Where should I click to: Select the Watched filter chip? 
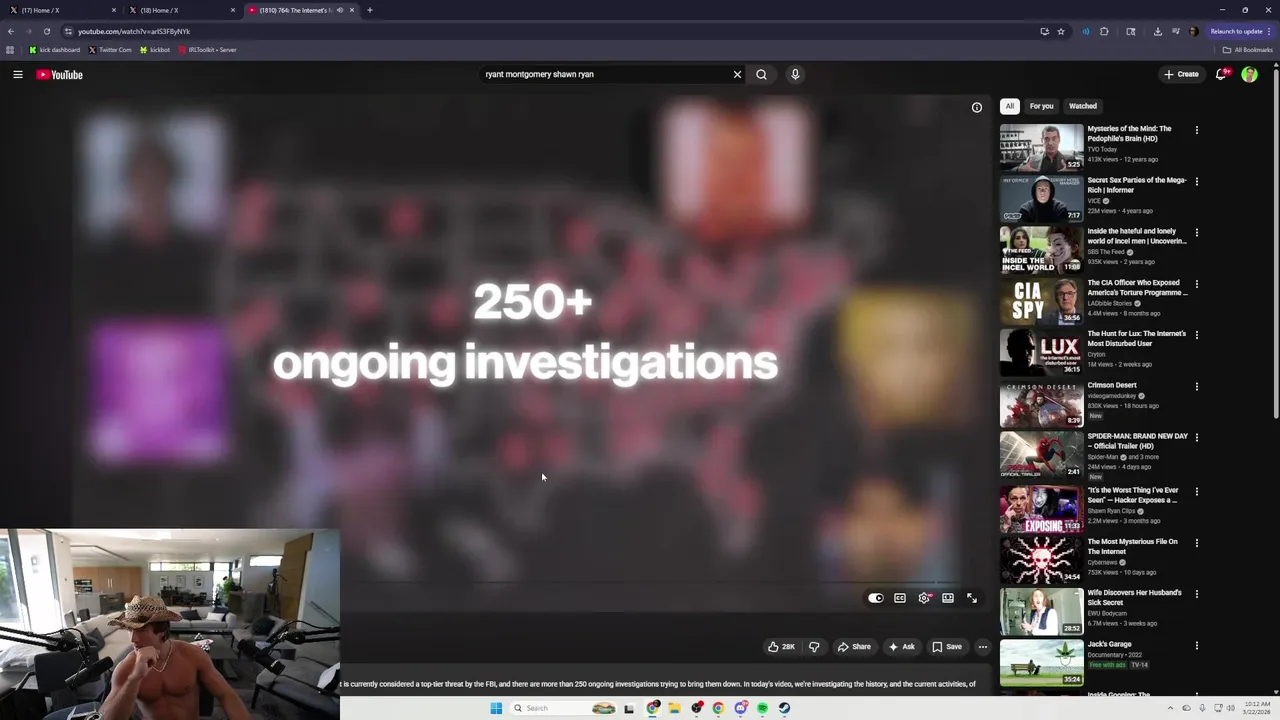[x=1083, y=106]
